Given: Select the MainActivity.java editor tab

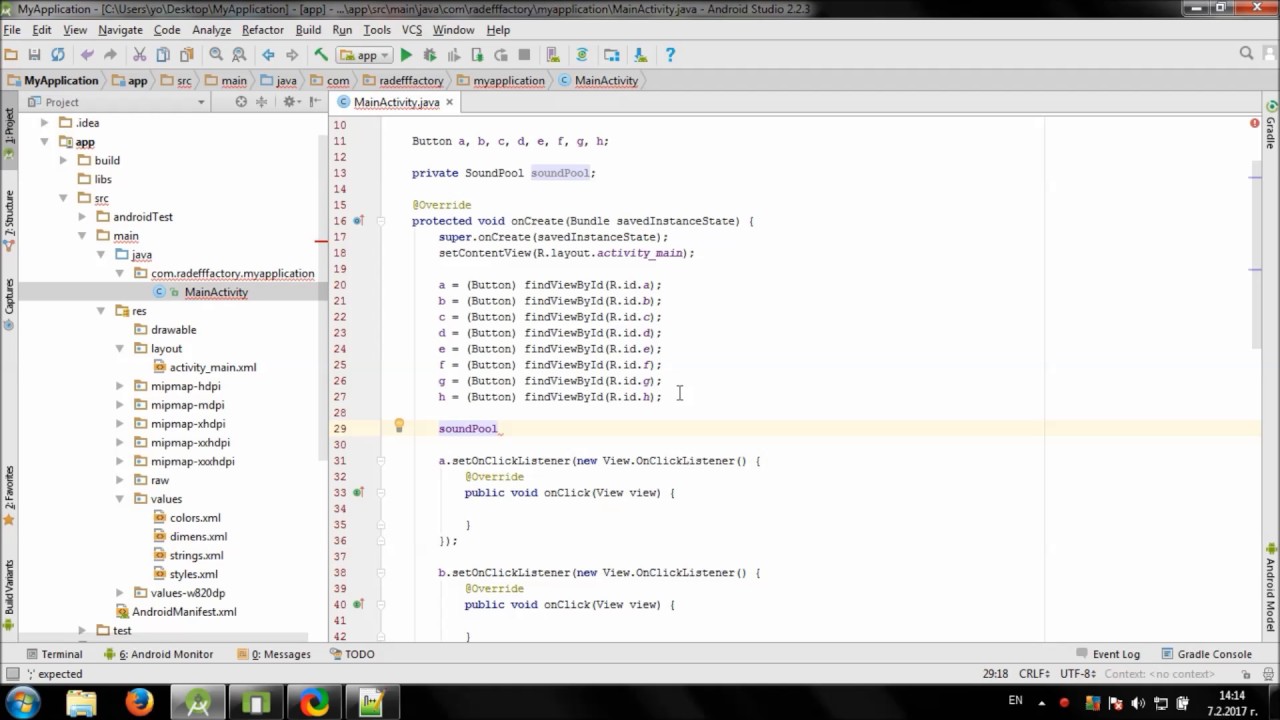Looking at the screenshot, I should pos(396,102).
